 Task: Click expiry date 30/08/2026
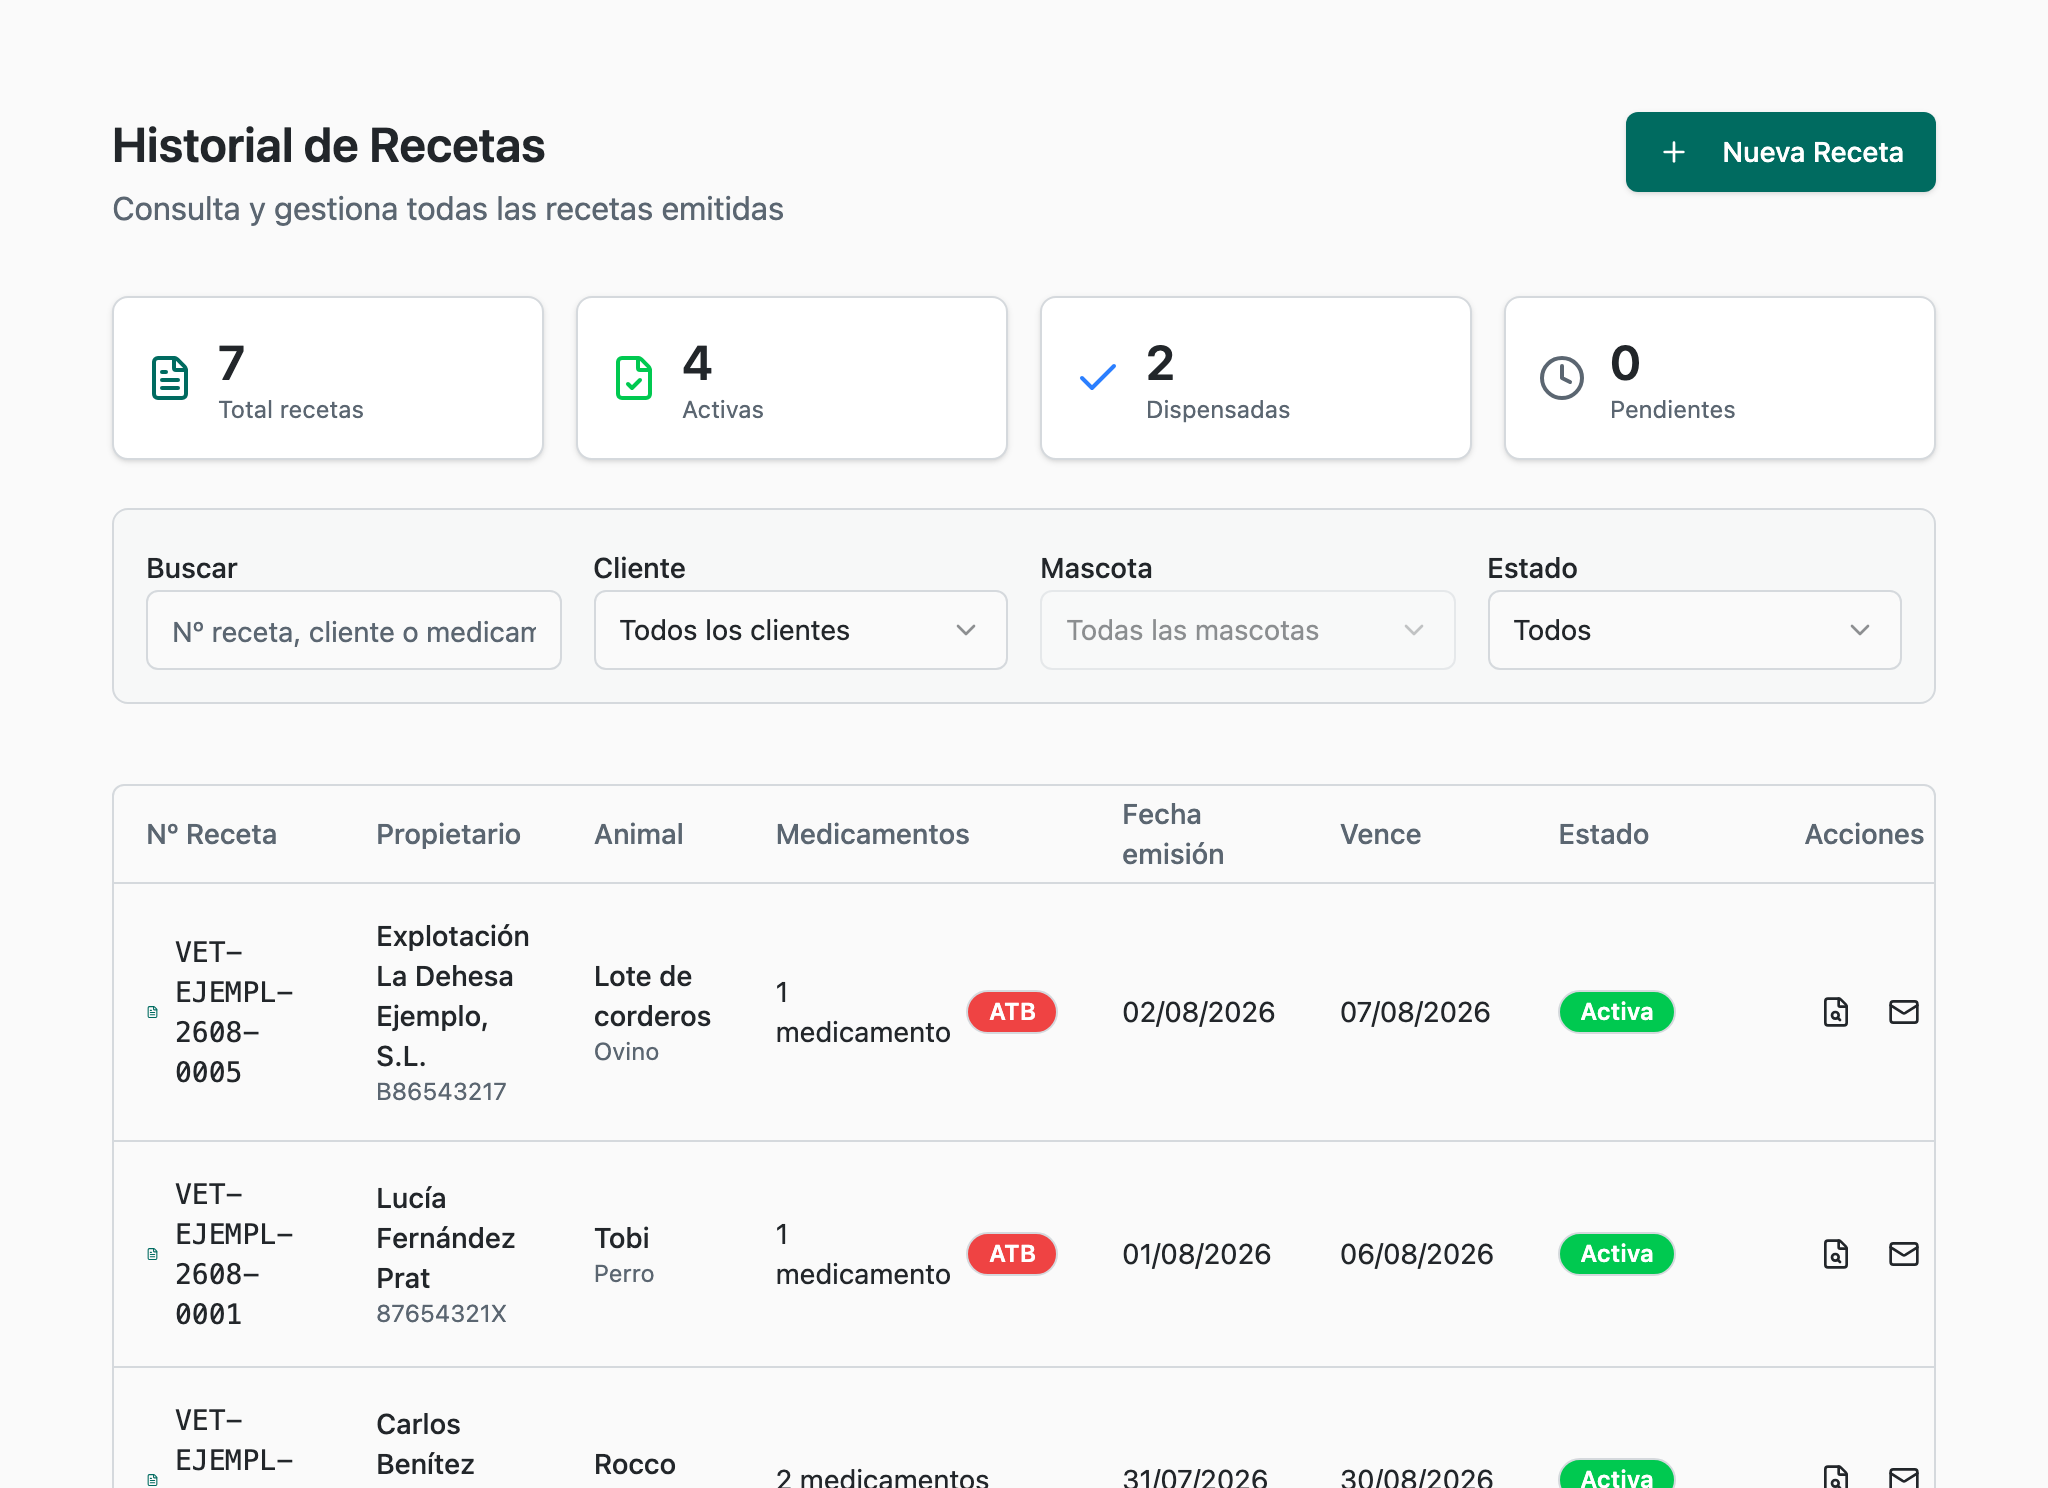[1417, 1477]
